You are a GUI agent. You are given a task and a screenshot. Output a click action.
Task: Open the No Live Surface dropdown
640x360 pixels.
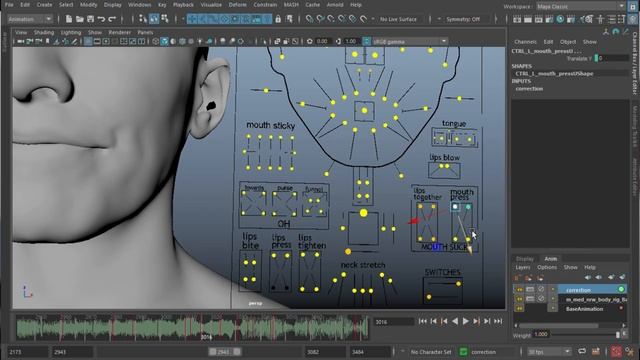click(398, 19)
